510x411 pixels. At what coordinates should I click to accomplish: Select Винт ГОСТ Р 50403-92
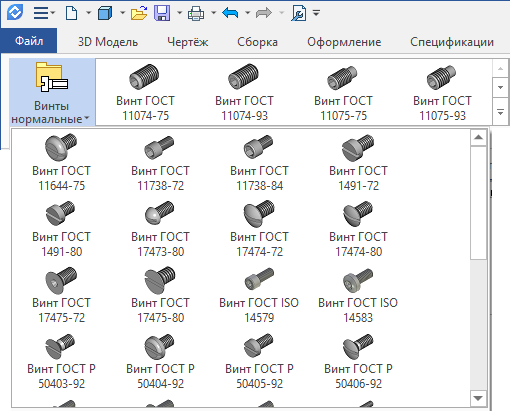click(61, 361)
